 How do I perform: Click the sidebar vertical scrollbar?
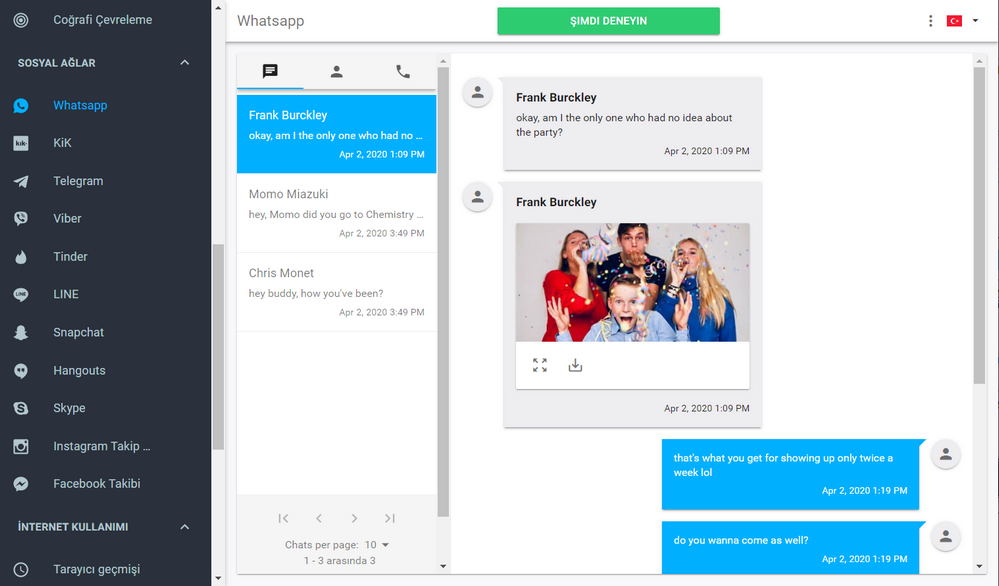(x=218, y=347)
